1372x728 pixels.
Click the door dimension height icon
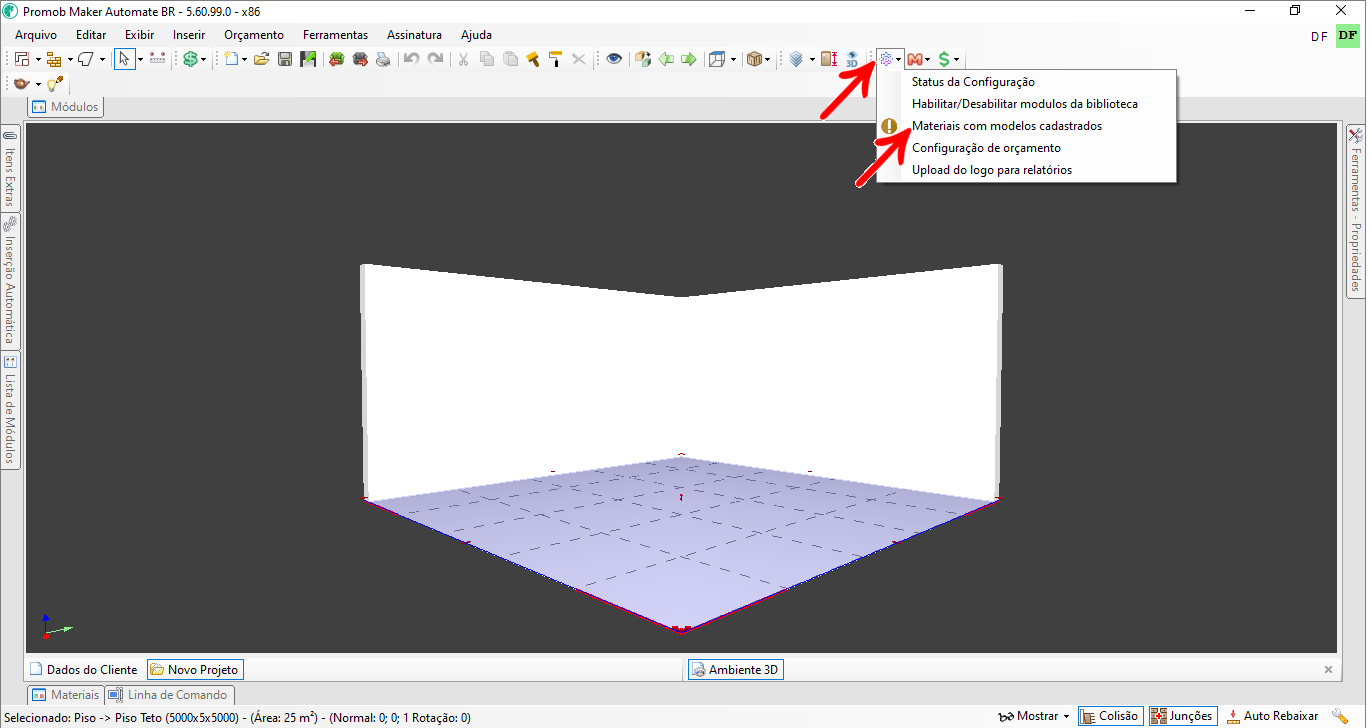click(829, 59)
